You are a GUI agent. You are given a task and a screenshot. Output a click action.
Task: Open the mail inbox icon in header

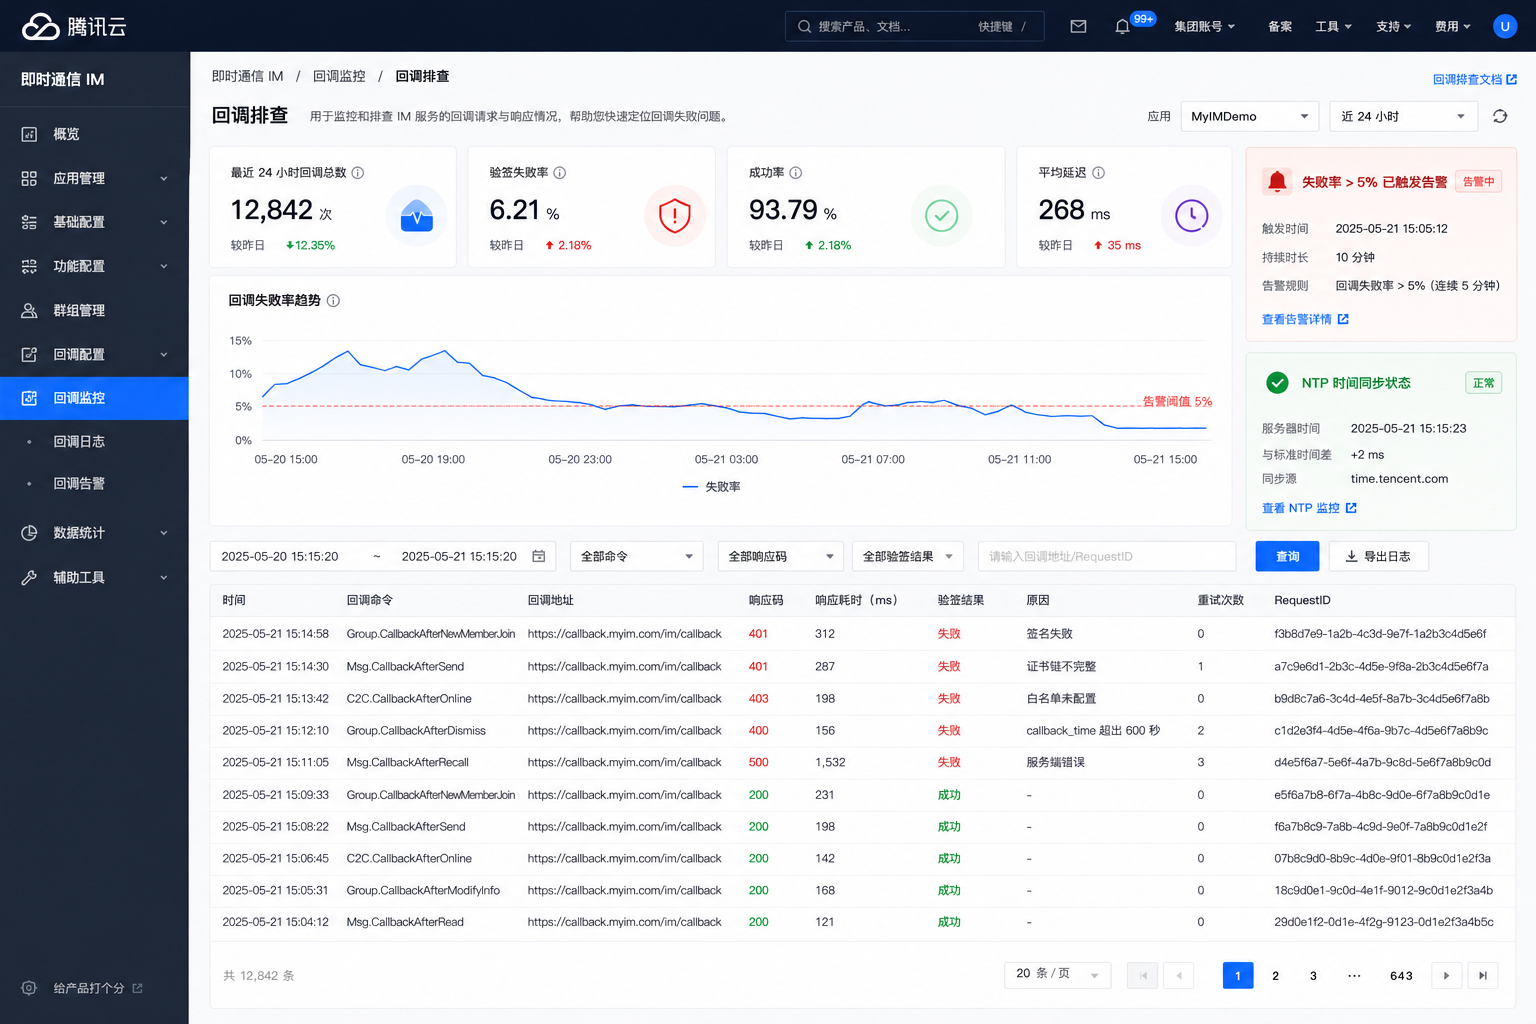point(1078,26)
